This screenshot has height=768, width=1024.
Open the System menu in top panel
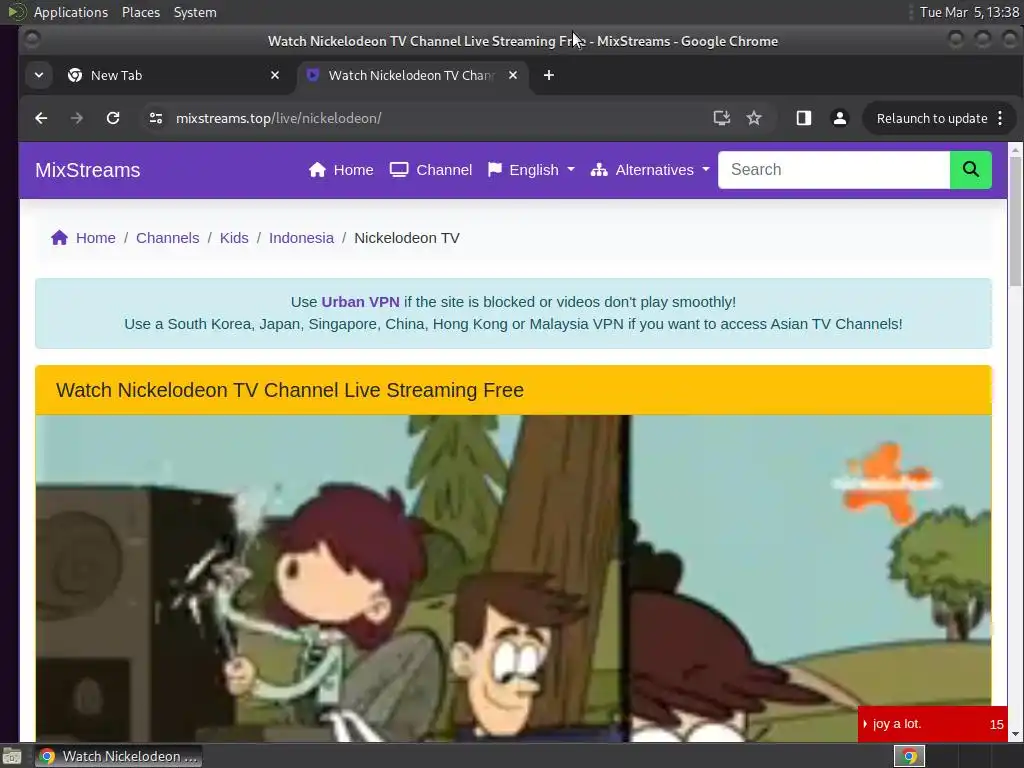[195, 12]
